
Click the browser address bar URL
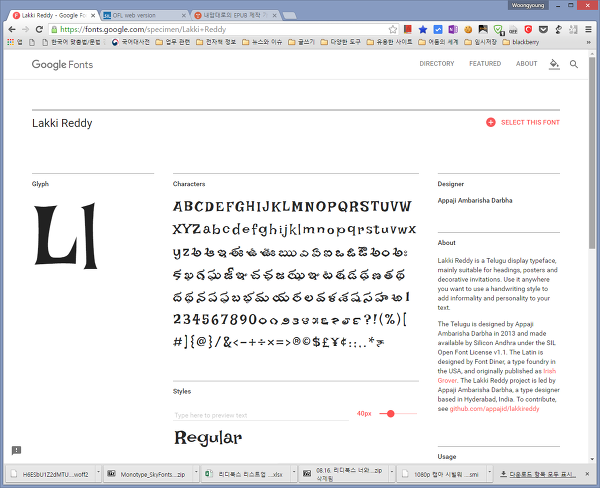click(143, 29)
